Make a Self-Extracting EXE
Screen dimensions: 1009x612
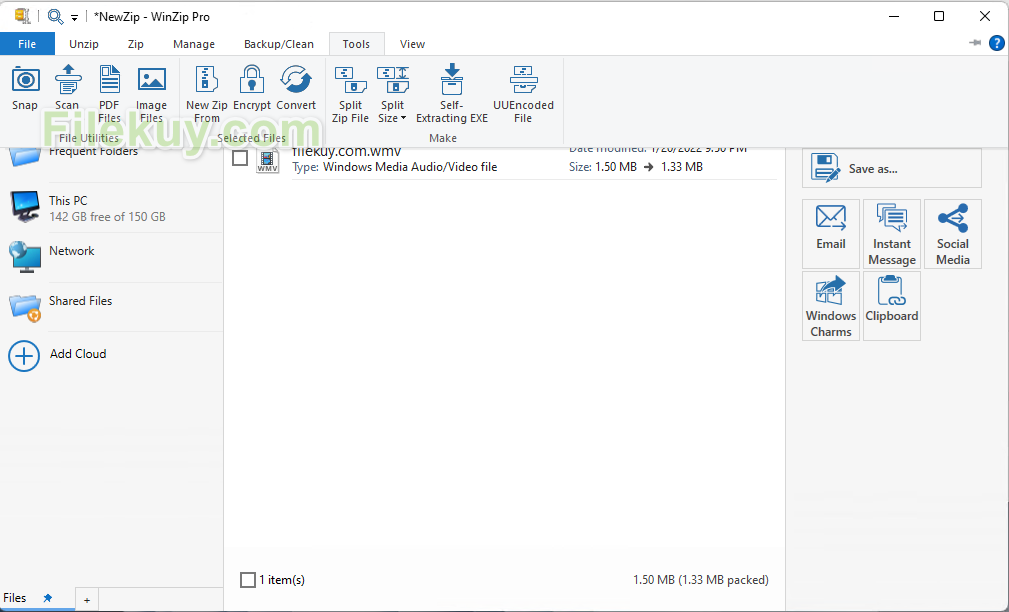click(x=452, y=94)
